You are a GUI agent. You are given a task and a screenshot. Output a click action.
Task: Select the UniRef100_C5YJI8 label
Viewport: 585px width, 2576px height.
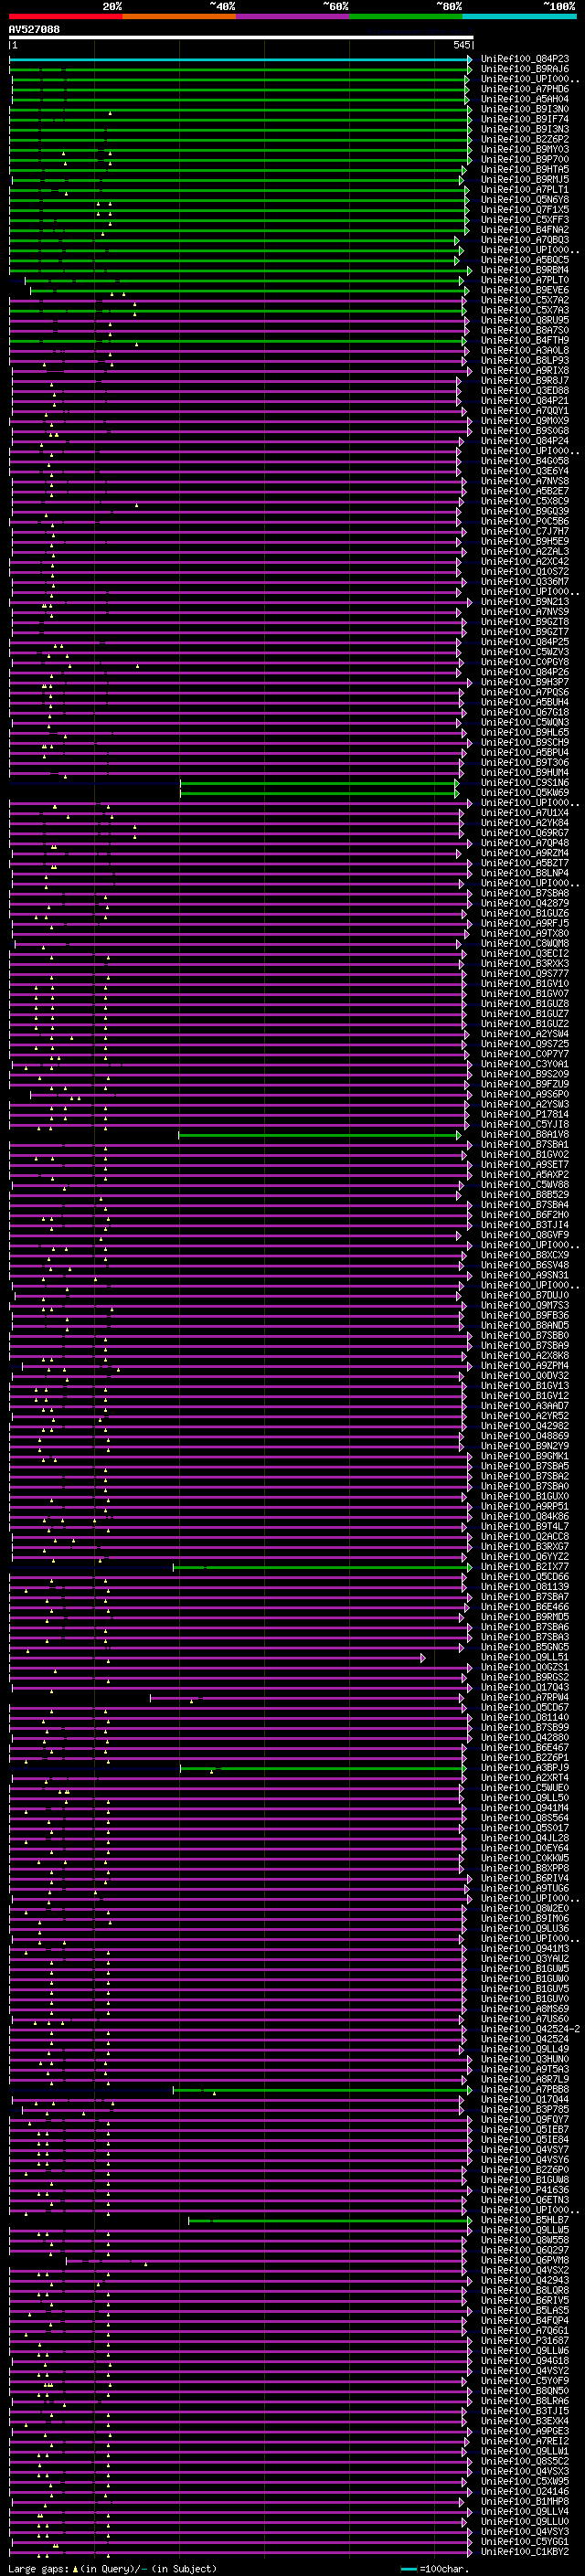(525, 1124)
